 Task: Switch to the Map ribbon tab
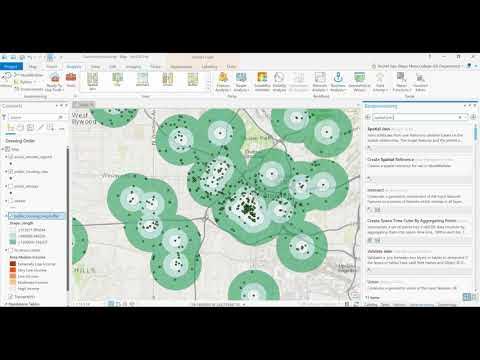click(33, 66)
